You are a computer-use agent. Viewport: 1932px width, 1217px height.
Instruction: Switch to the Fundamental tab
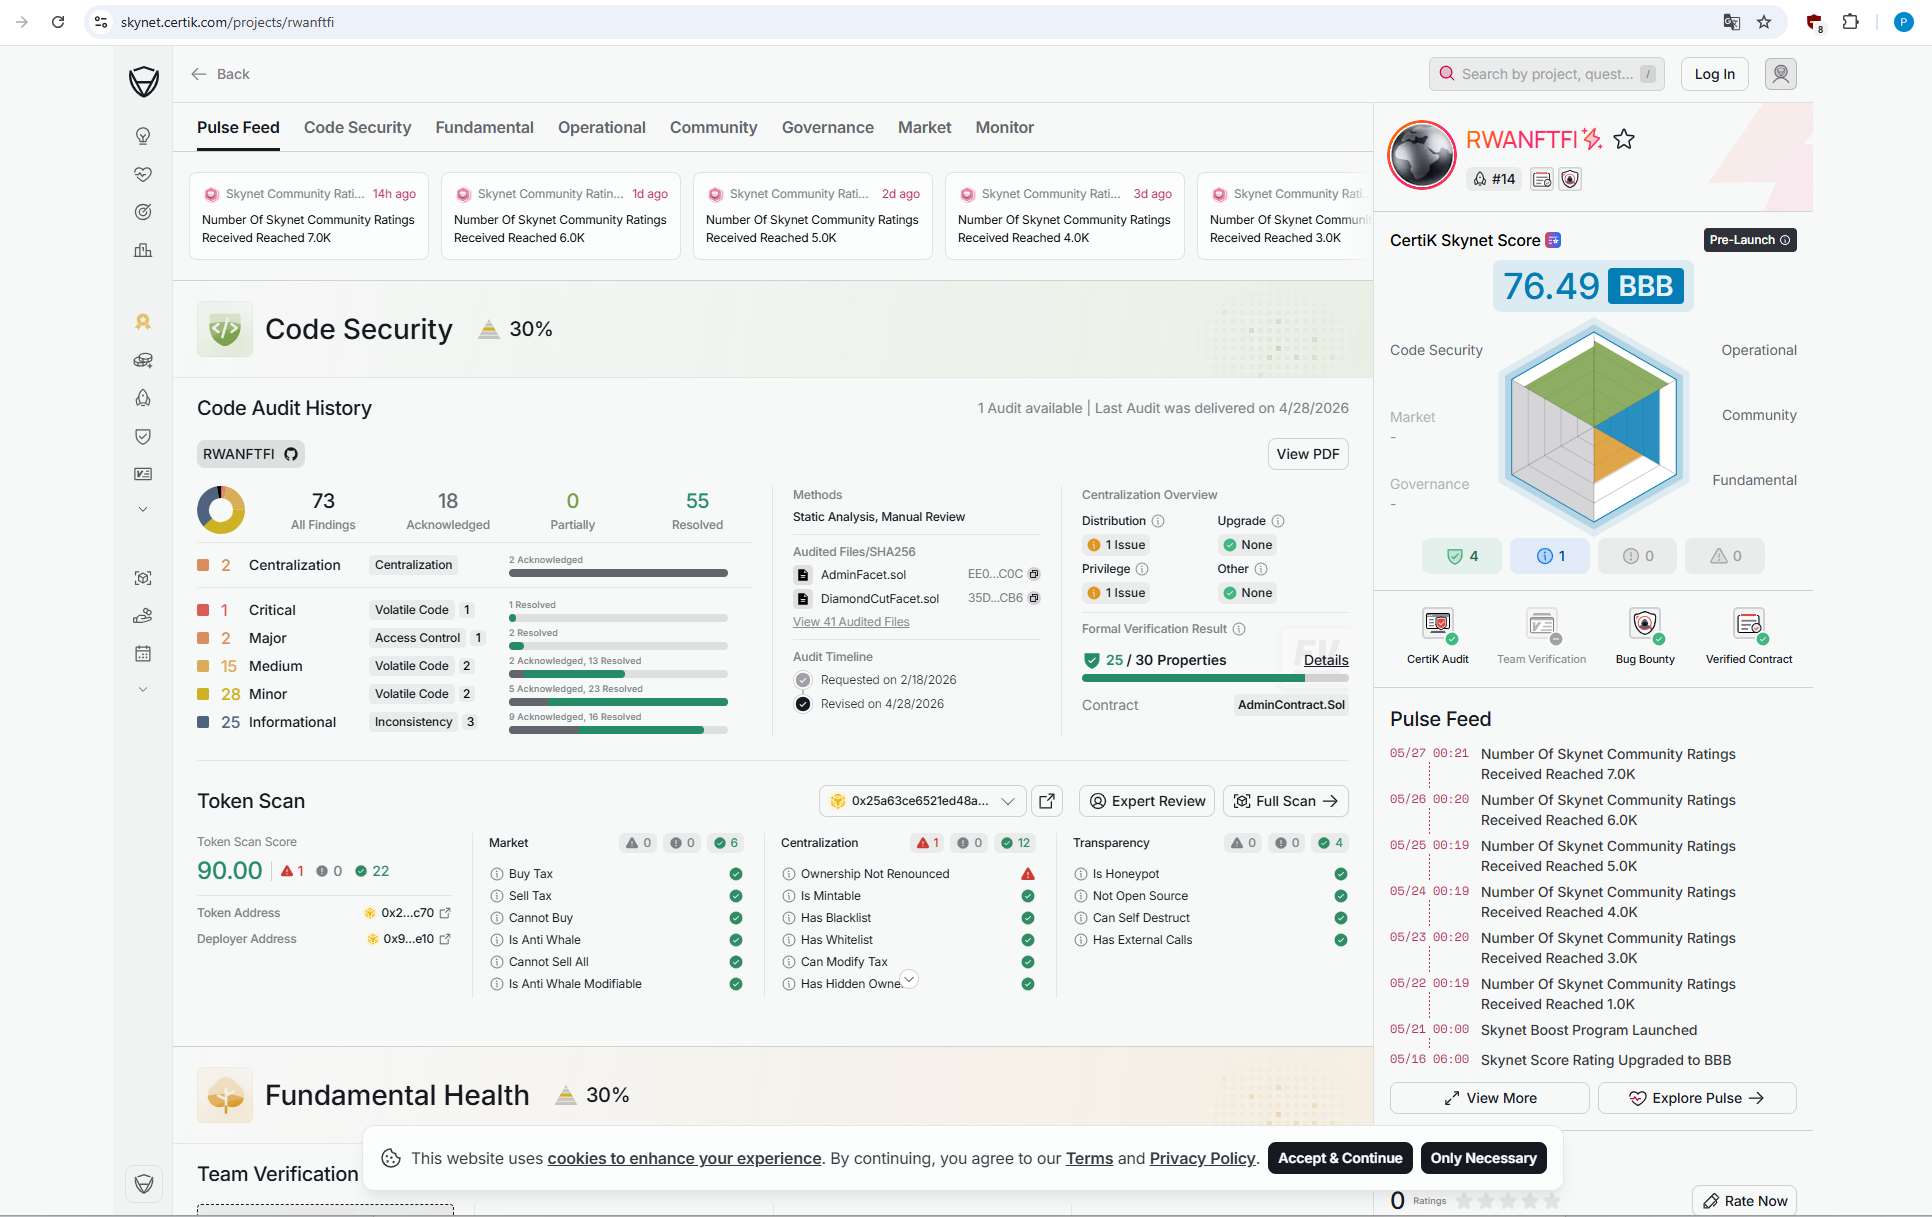click(x=484, y=128)
